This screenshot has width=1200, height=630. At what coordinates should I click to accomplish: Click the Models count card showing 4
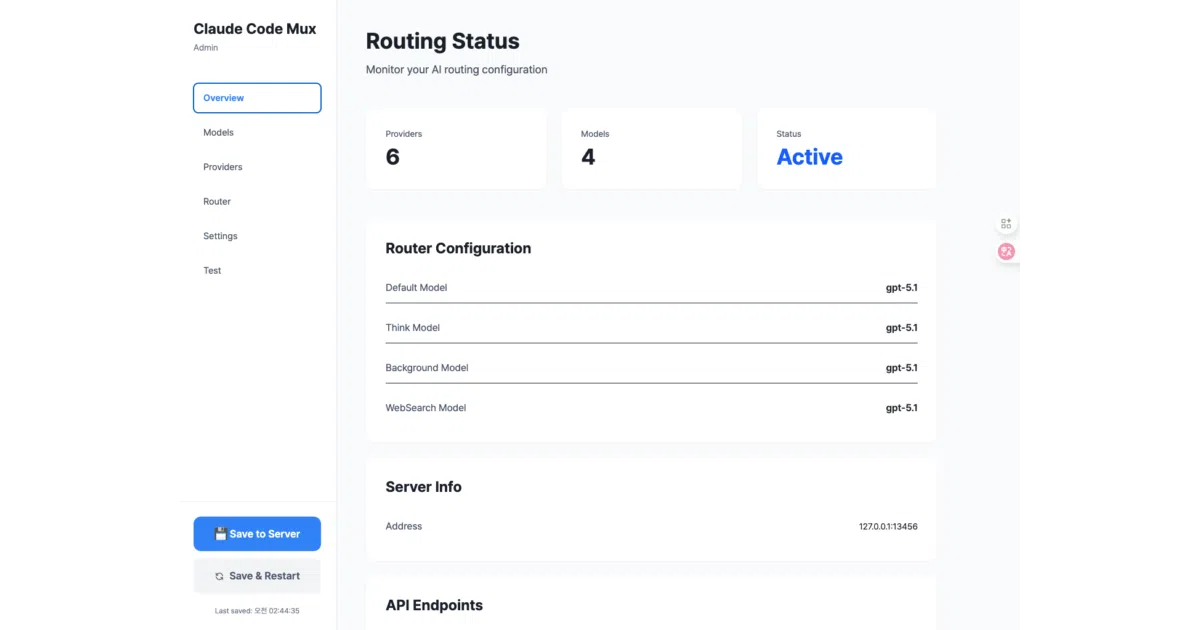(x=651, y=149)
